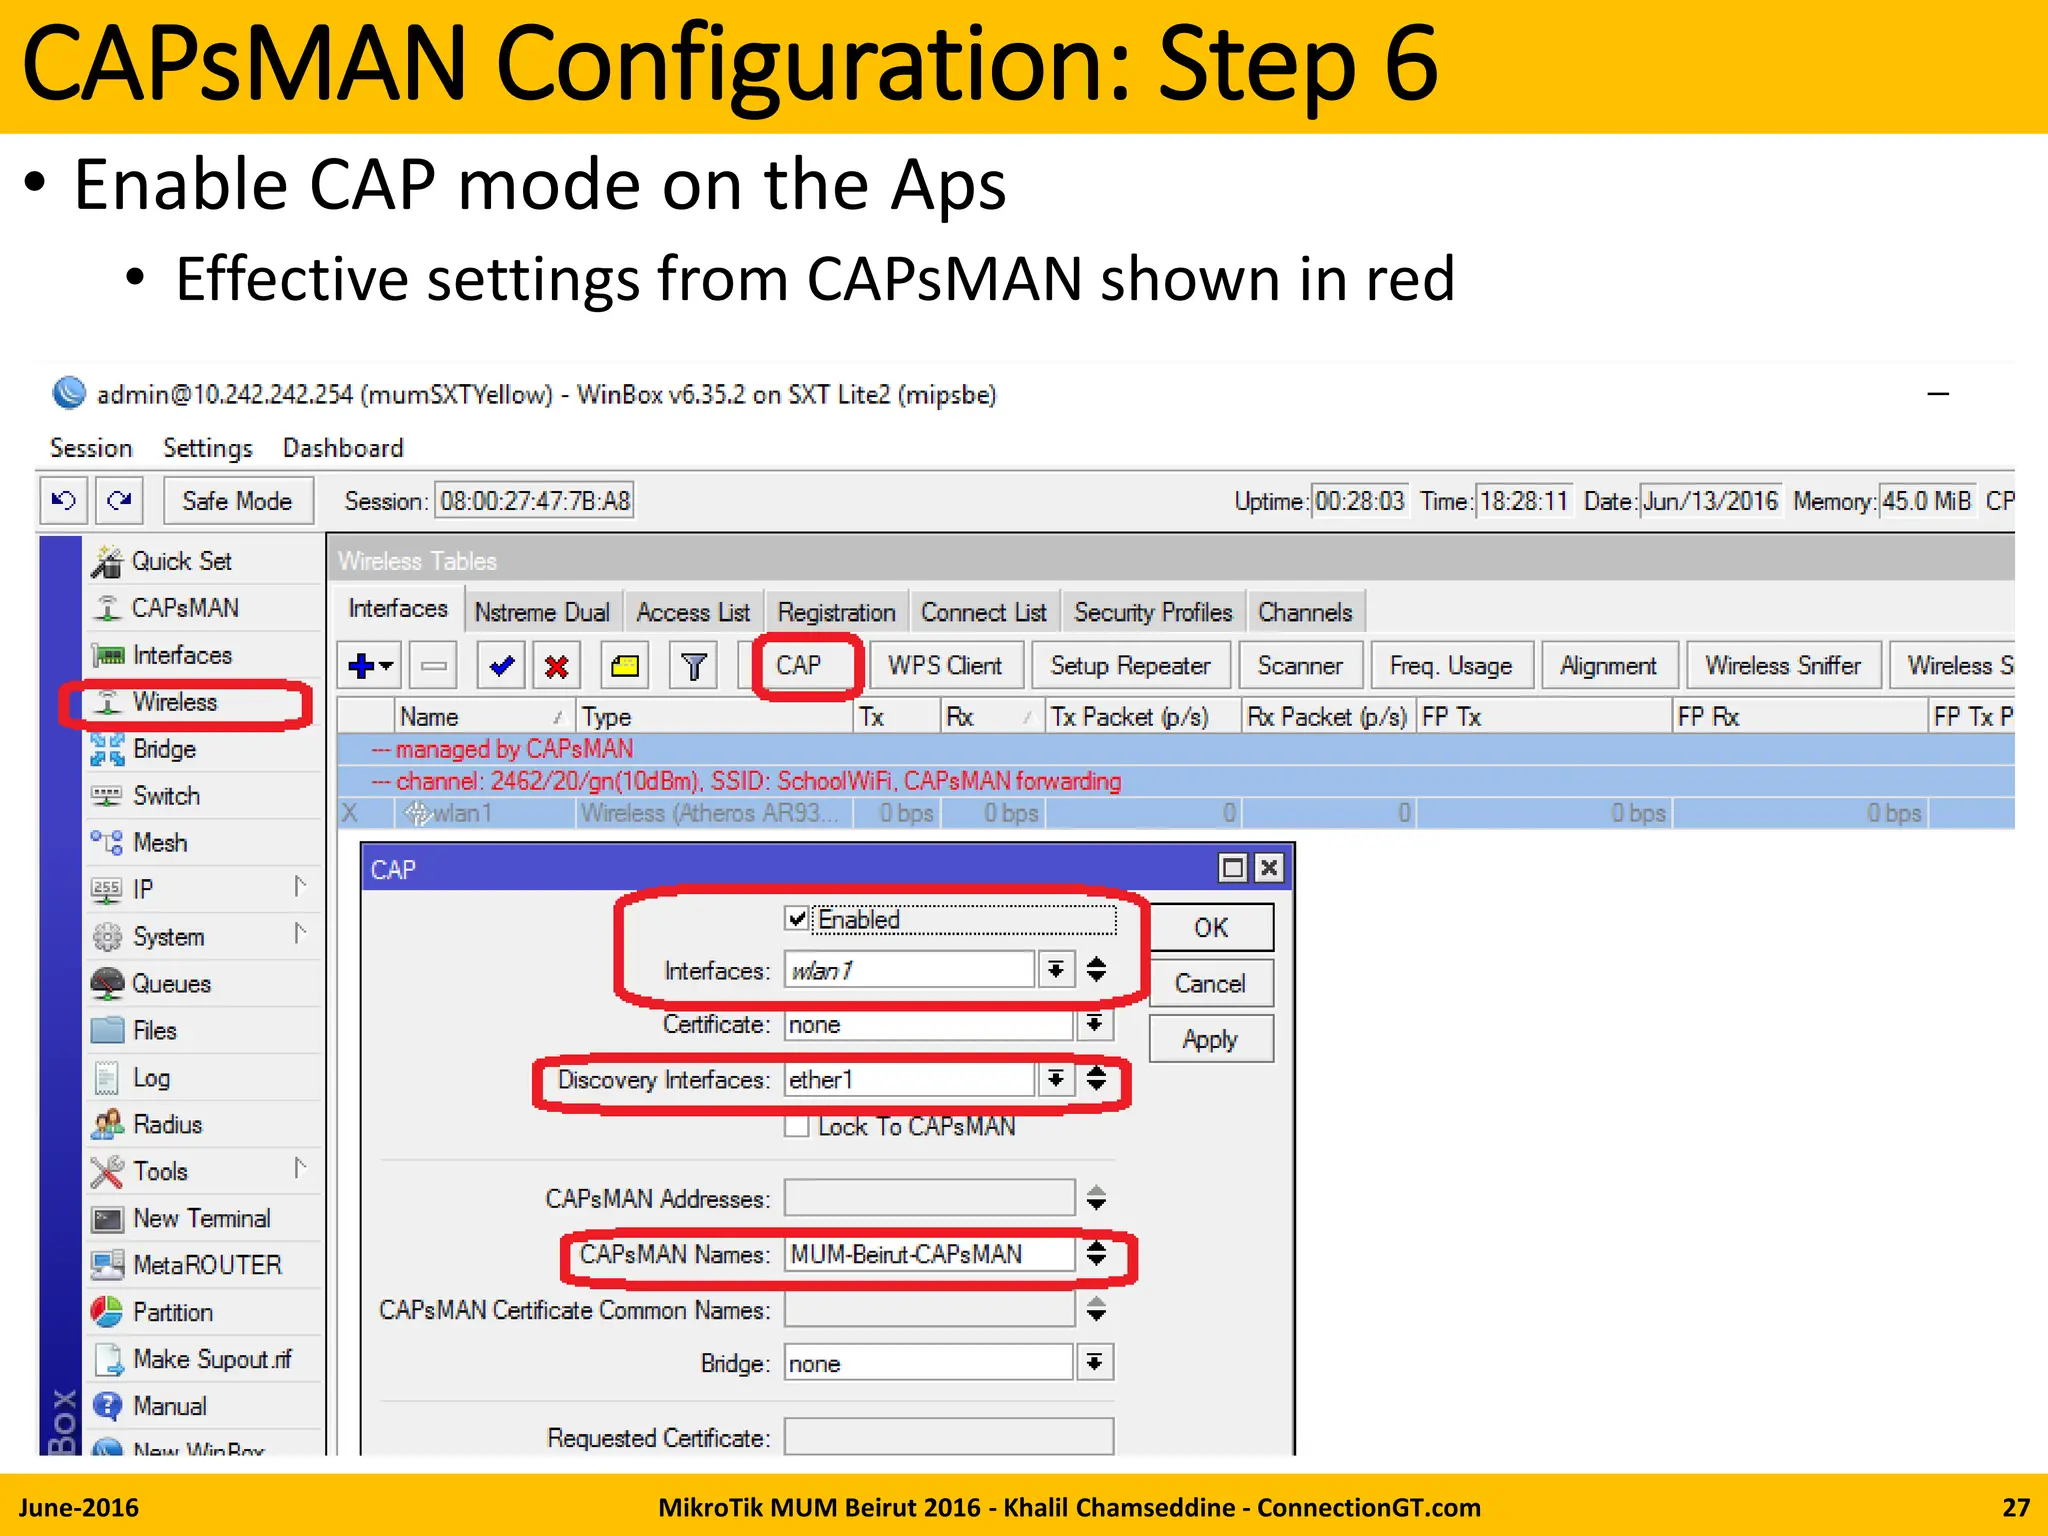Viewport: 2048px width, 1536px height.
Task: Click the Scanner button
Action: 1299,666
